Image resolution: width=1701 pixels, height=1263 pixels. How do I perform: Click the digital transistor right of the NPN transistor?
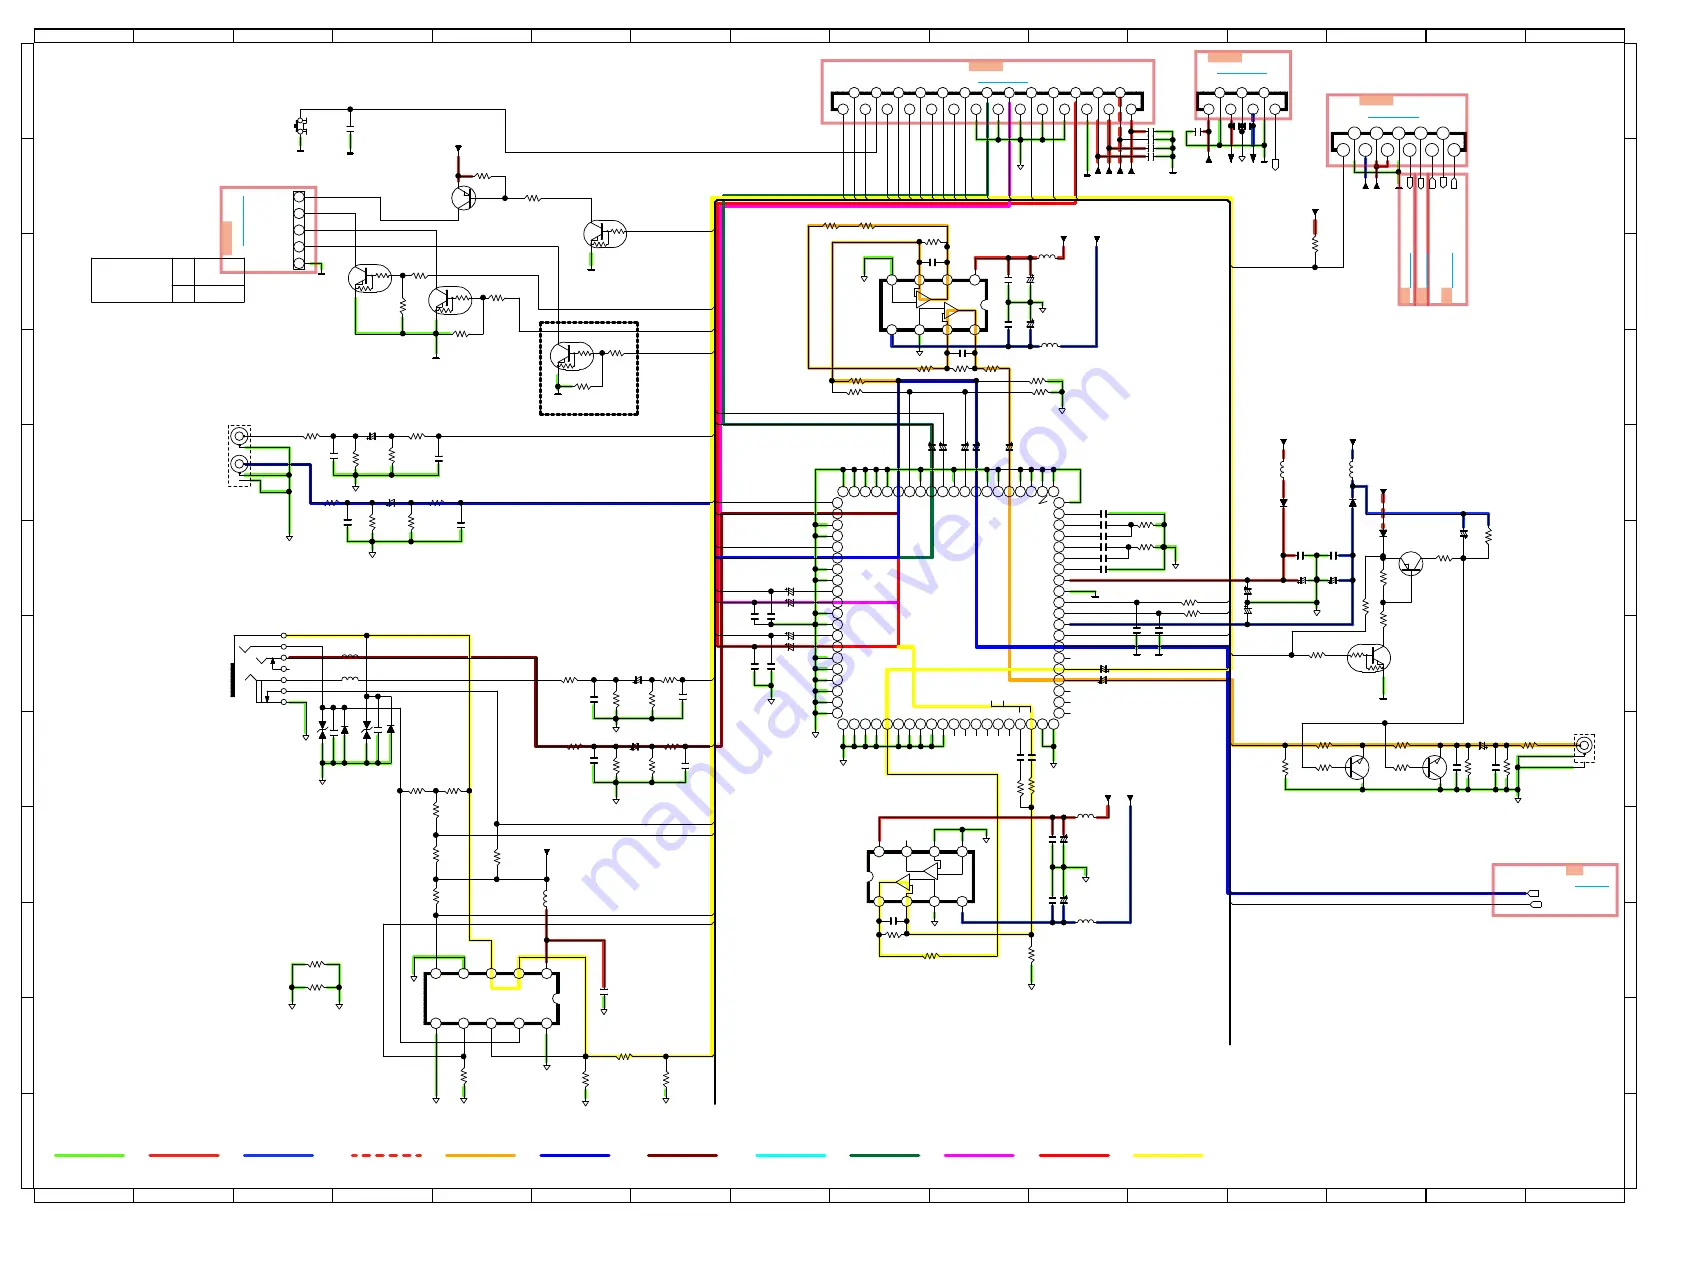coord(605,234)
